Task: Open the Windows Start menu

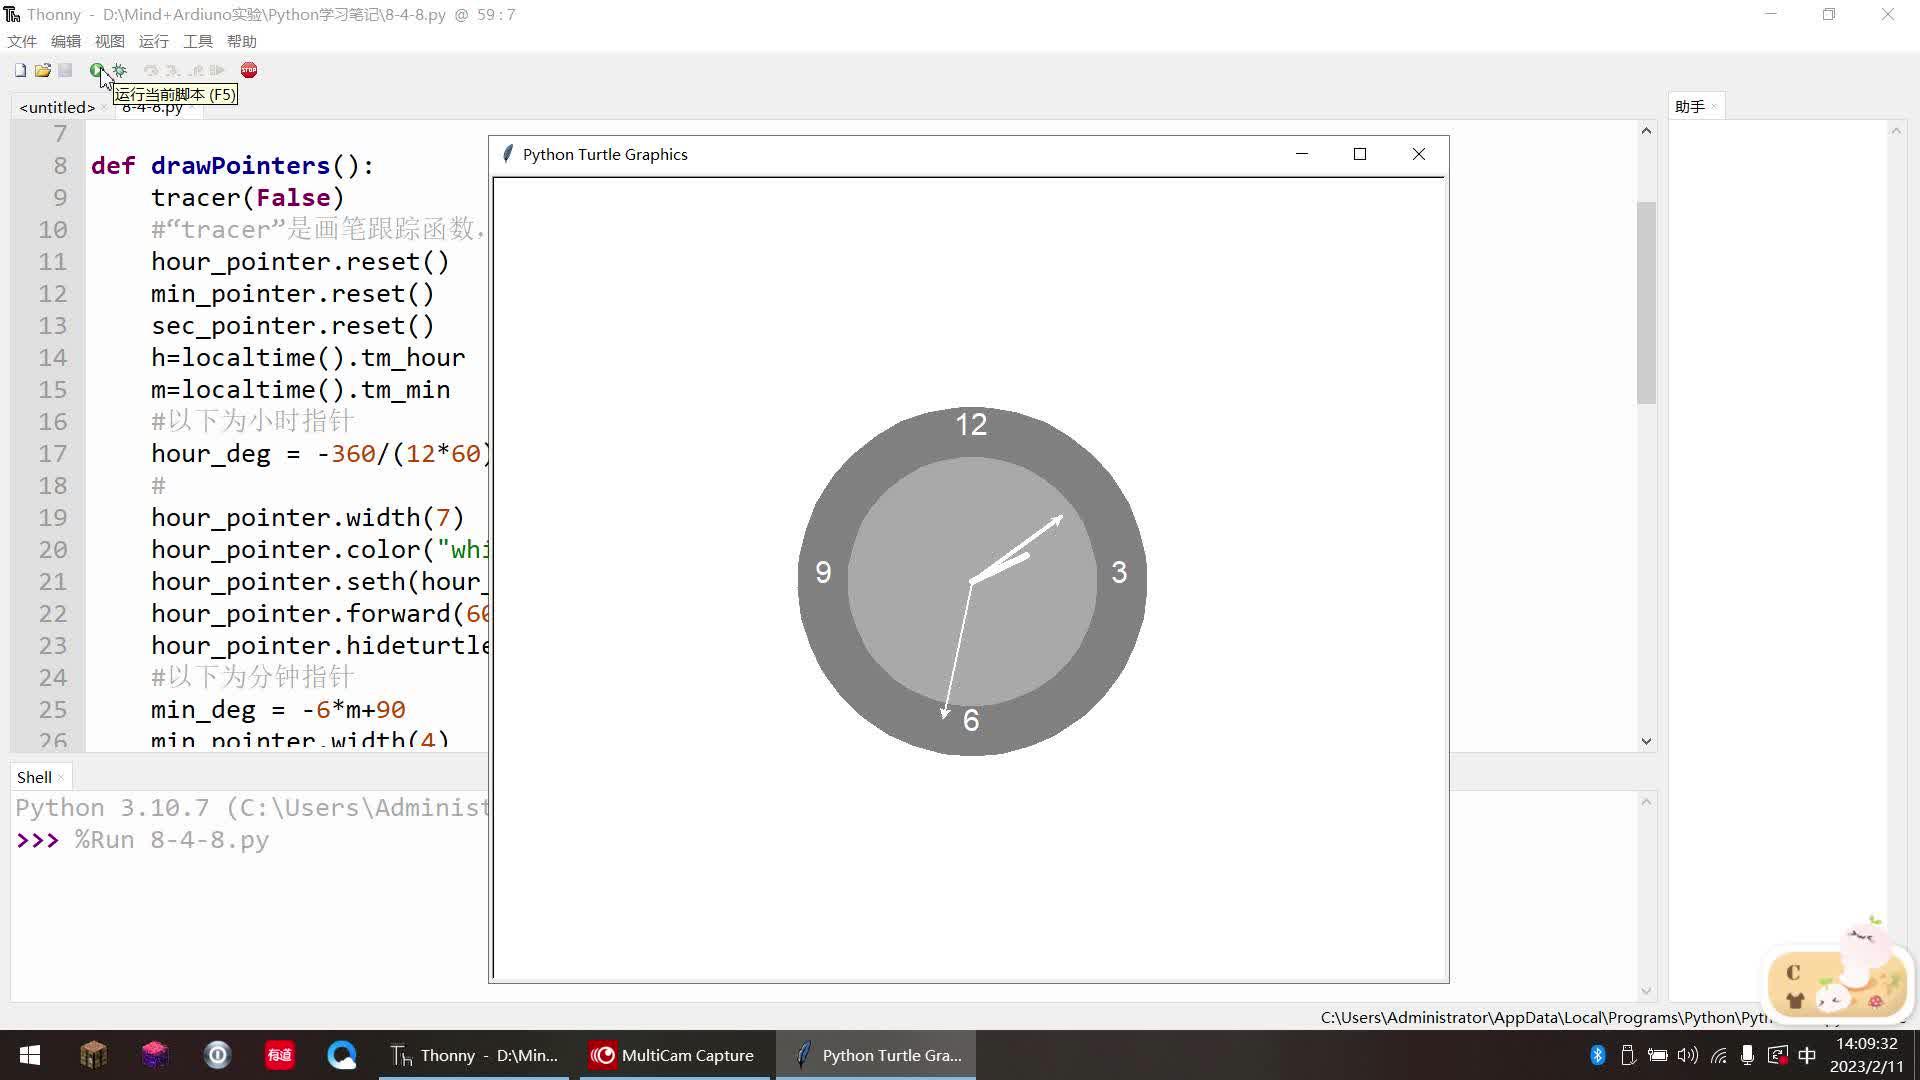Action: [28, 1055]
